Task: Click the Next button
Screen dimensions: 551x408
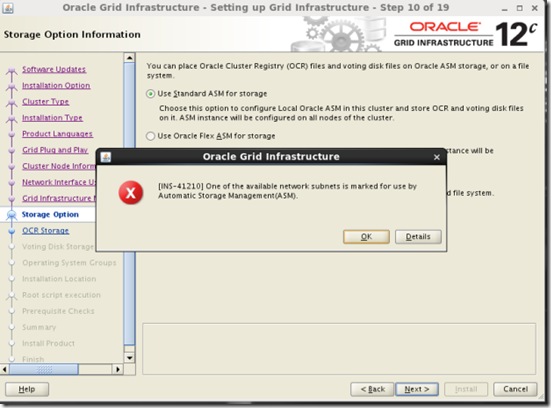Action: tap(417, 389)
